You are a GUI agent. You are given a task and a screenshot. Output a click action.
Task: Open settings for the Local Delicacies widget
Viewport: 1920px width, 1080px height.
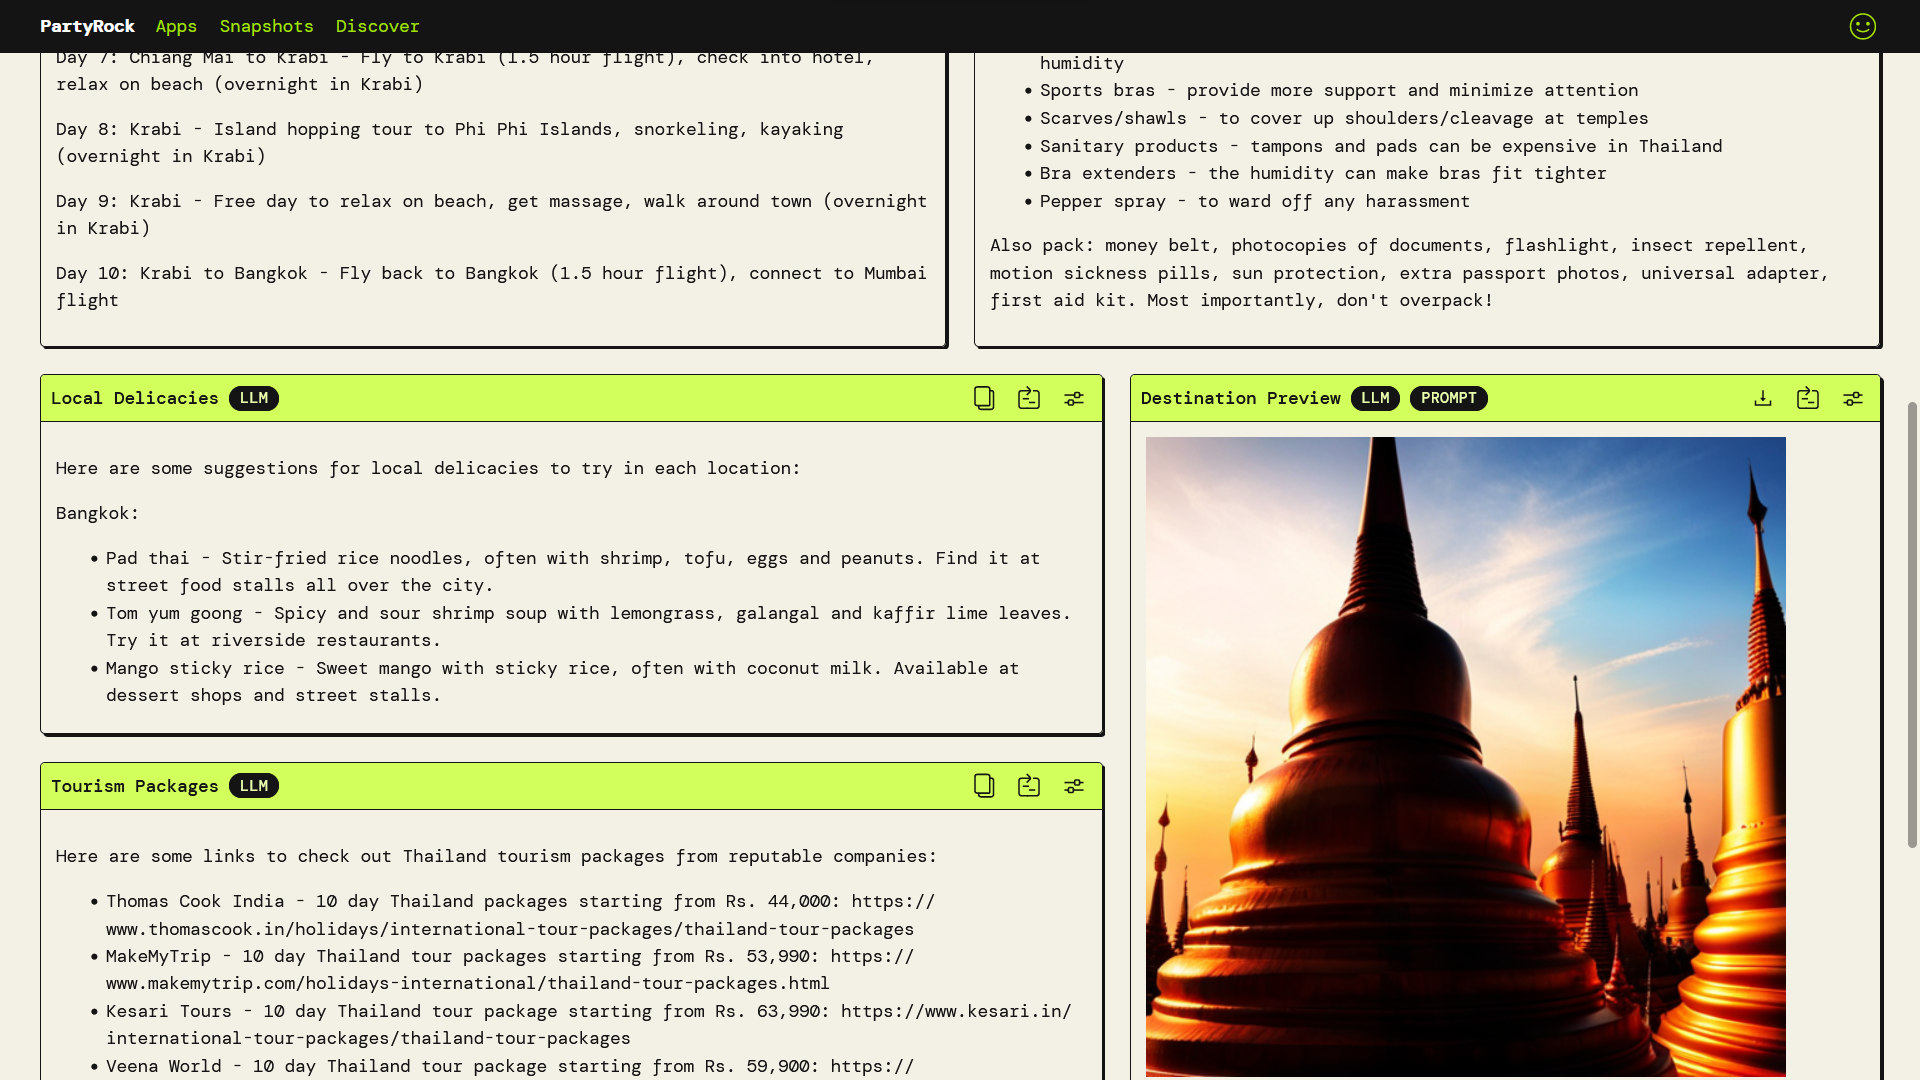1074,398
